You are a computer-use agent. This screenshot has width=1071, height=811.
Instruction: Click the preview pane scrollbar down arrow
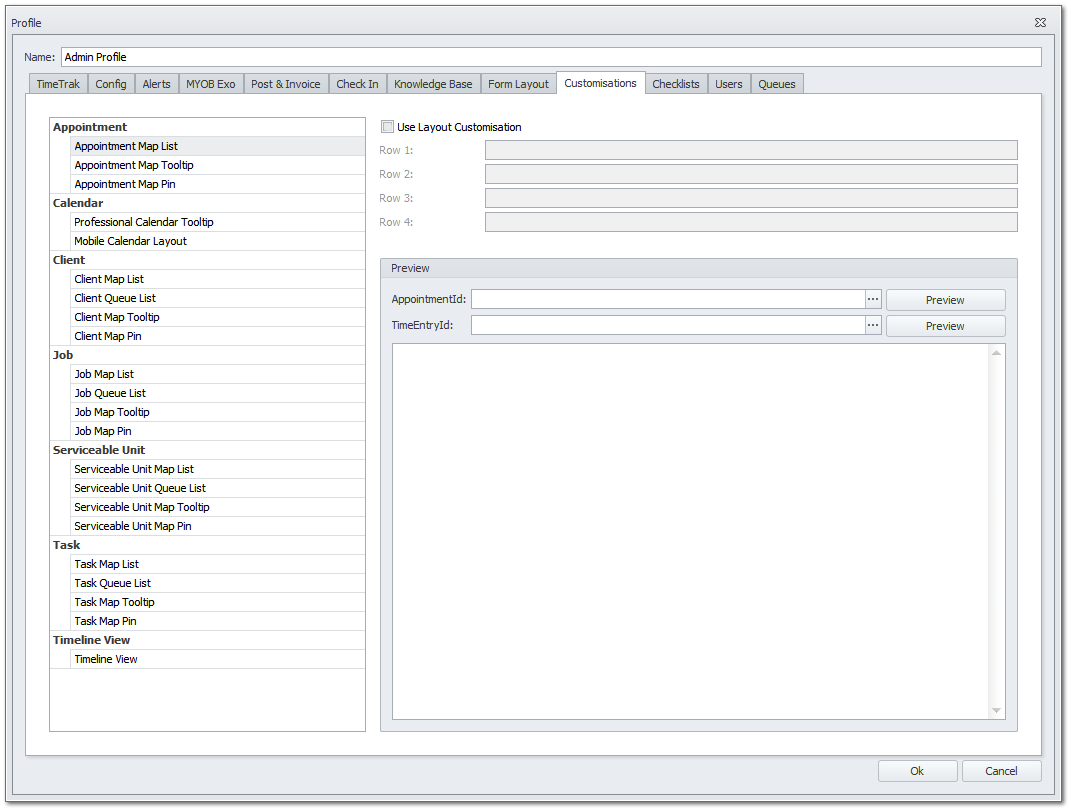coord(996,710)
